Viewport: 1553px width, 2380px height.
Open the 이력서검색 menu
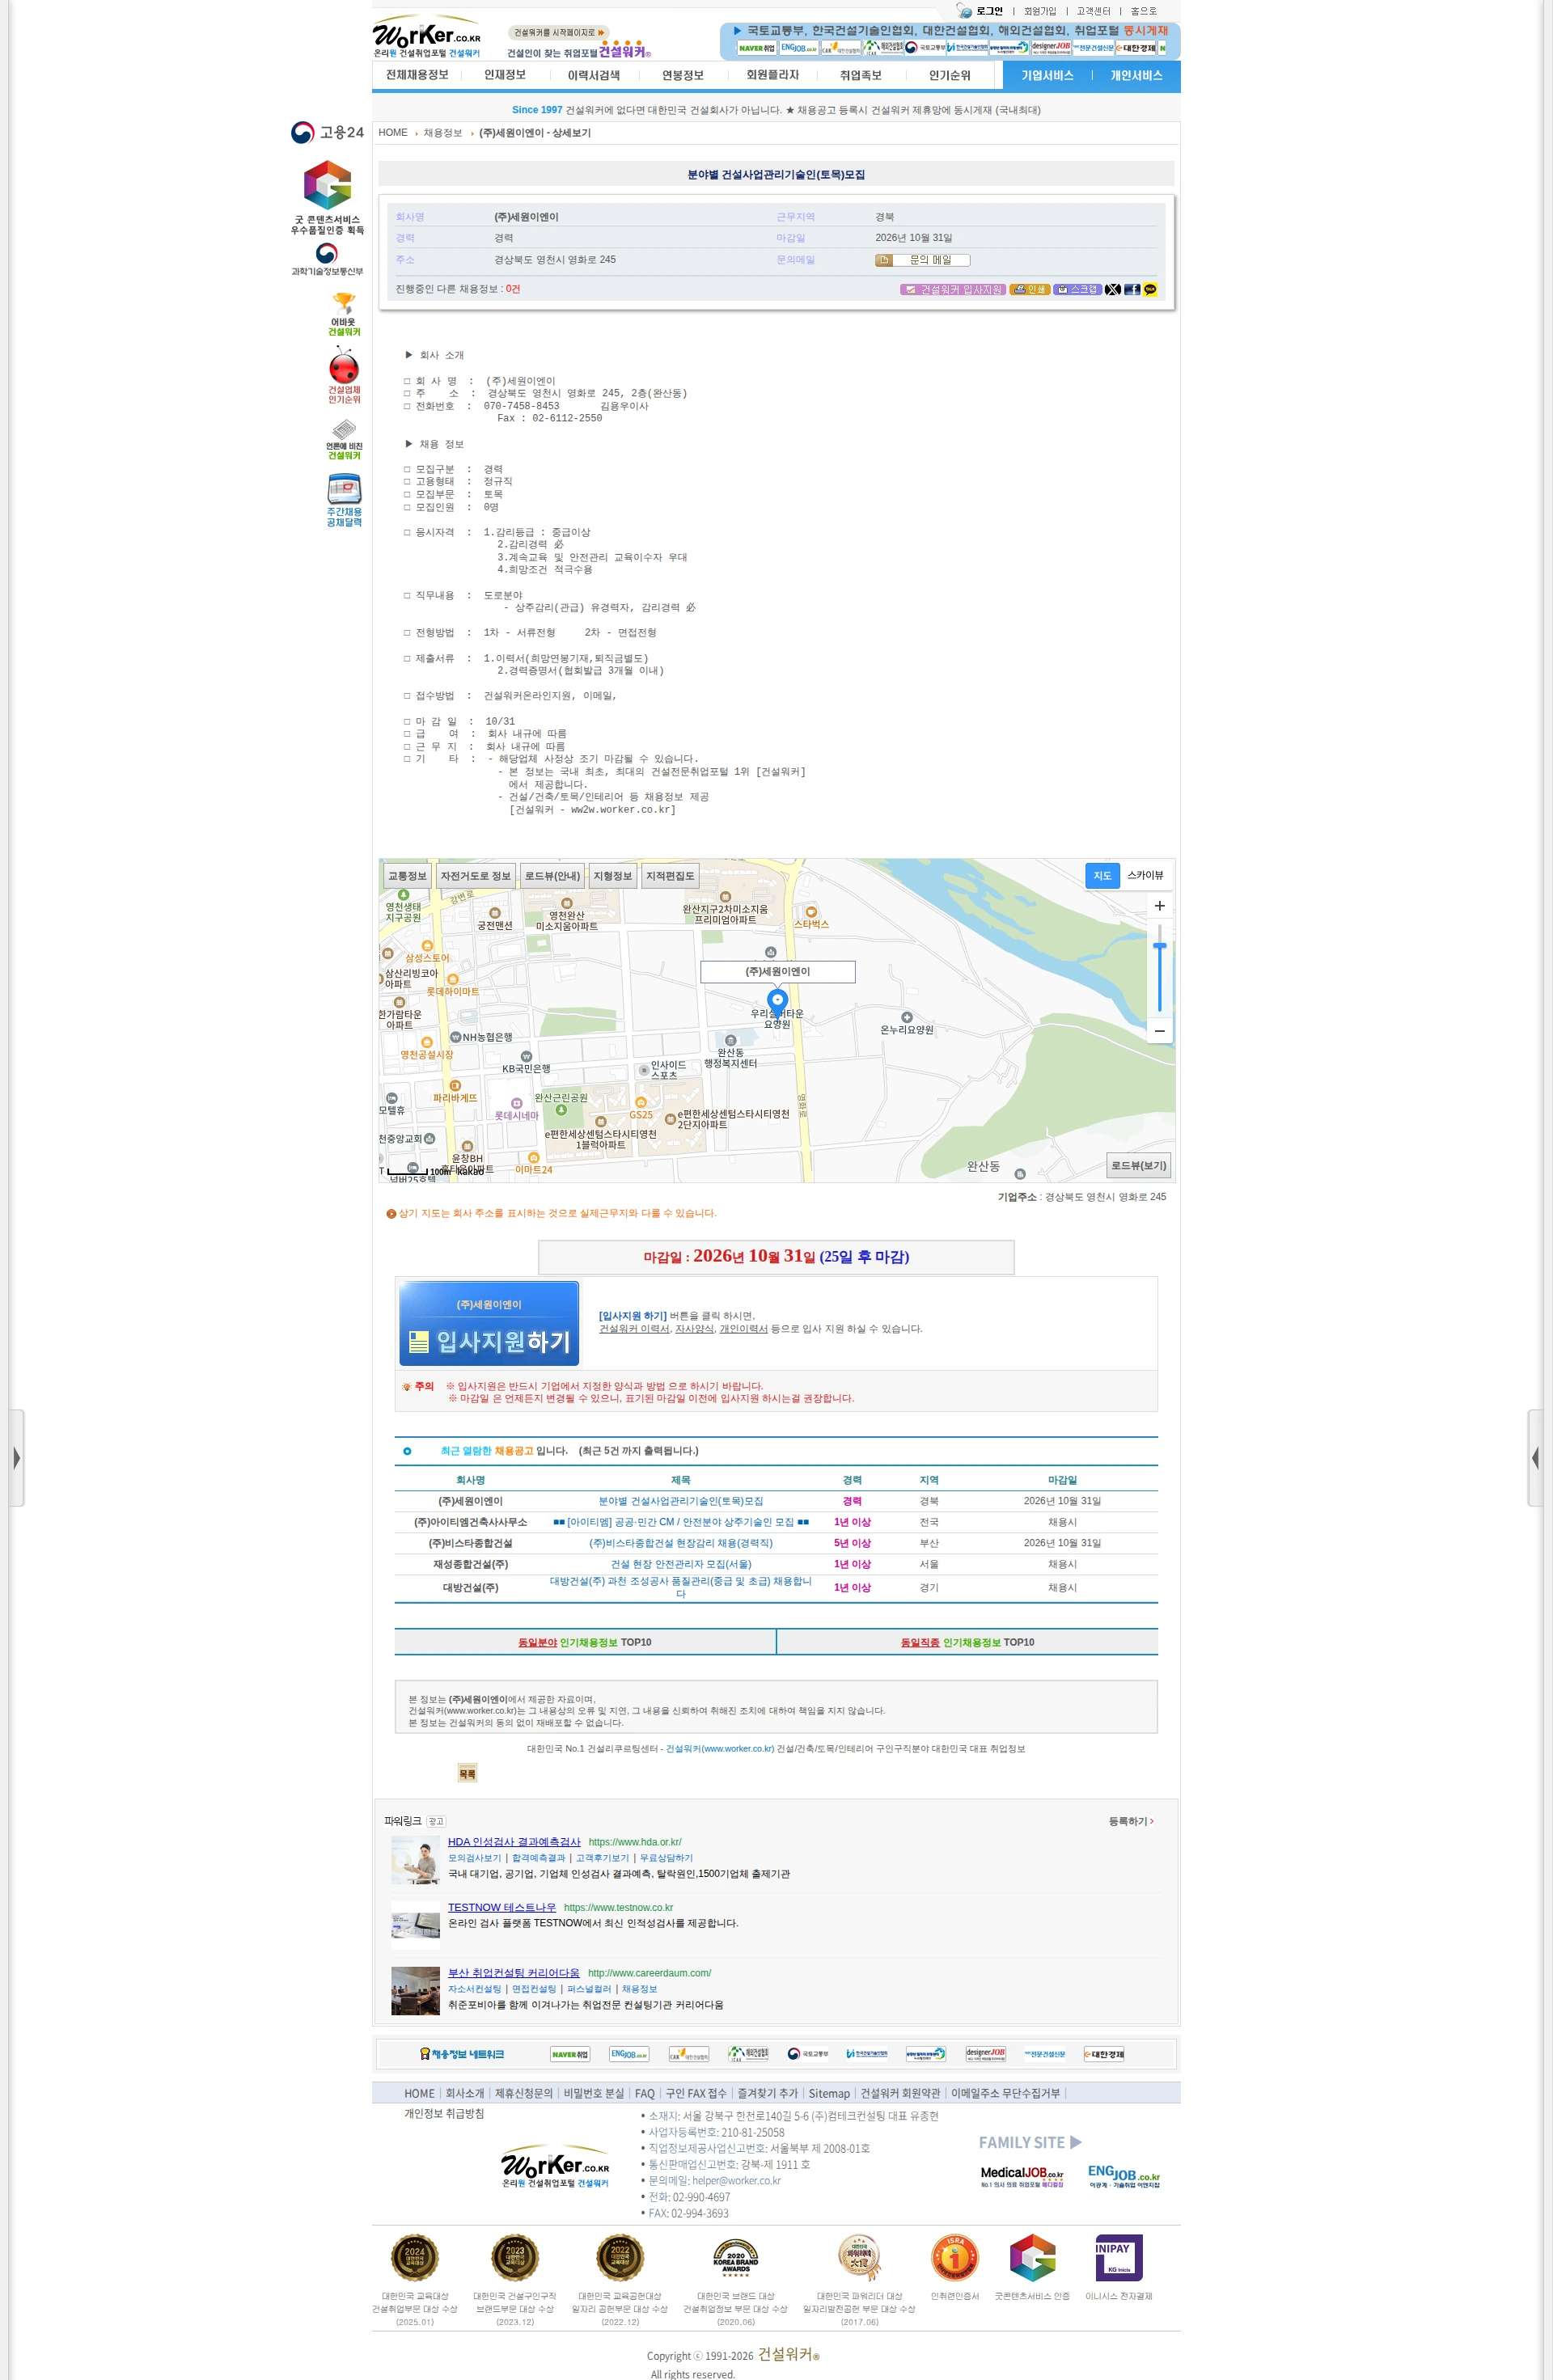(x=594, y=75)
